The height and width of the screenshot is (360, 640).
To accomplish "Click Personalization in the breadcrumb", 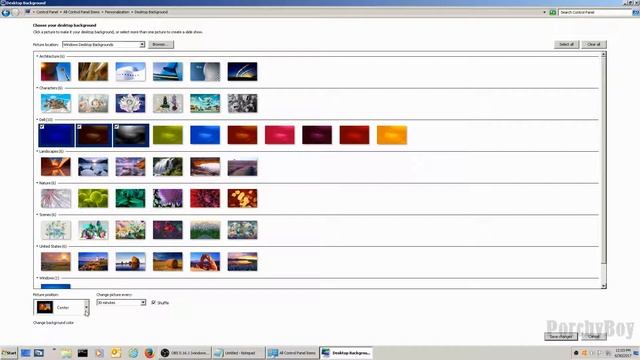I will [117, 12].
